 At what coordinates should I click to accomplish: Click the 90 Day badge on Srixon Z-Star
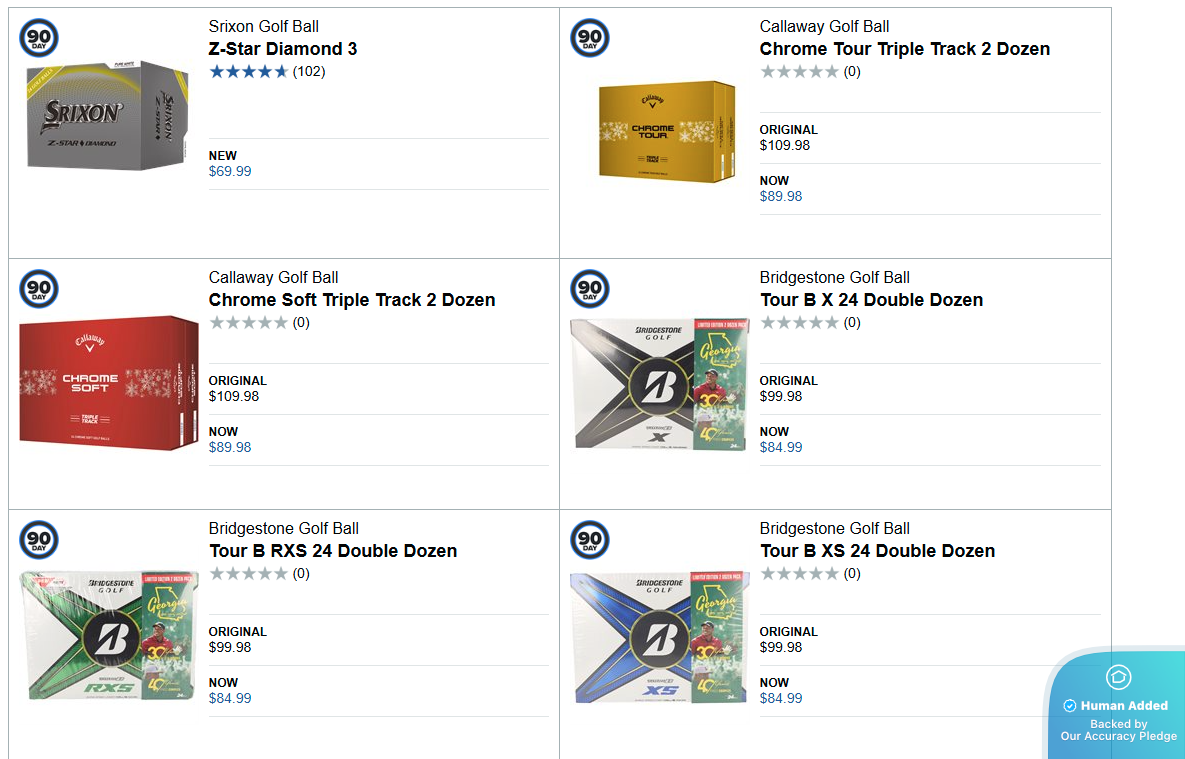[39, 38]
